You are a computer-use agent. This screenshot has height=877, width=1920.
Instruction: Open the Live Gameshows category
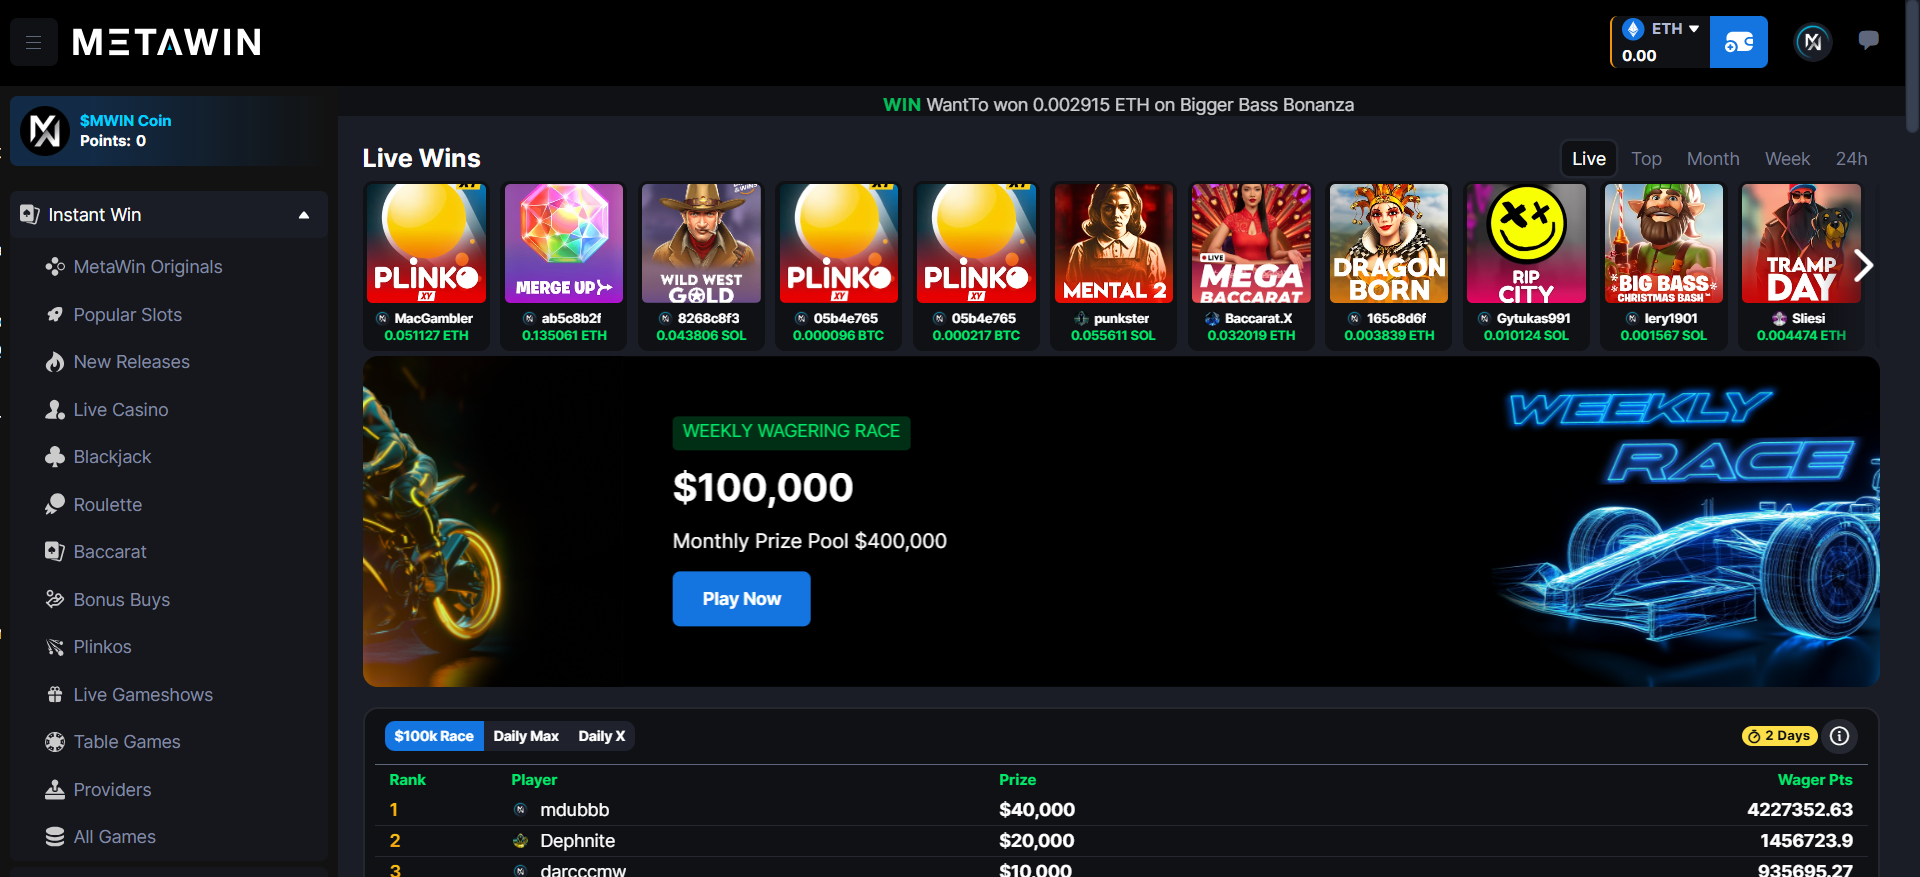[x=129, y=695]
